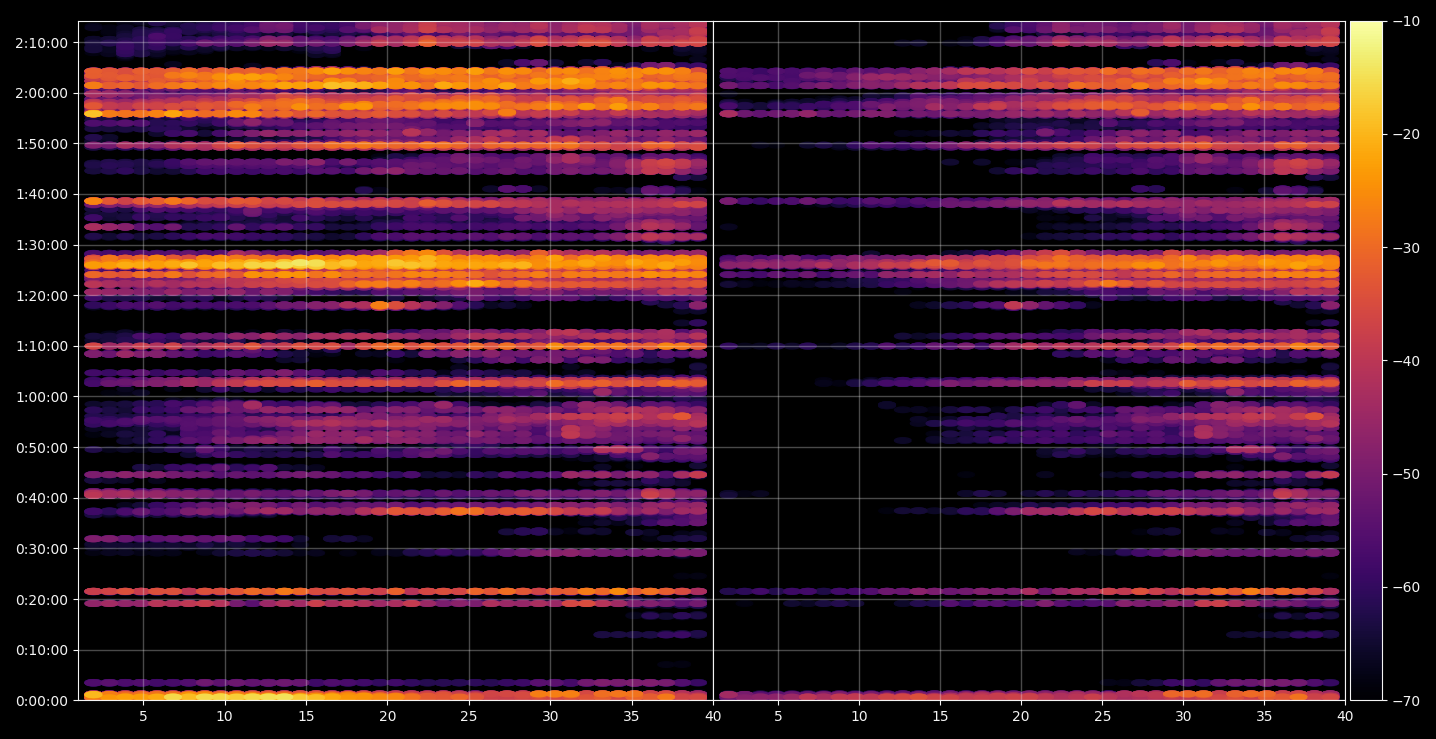Click x-axis label 5 of the left plot
1436x739 pixels.
pos(143,717)
